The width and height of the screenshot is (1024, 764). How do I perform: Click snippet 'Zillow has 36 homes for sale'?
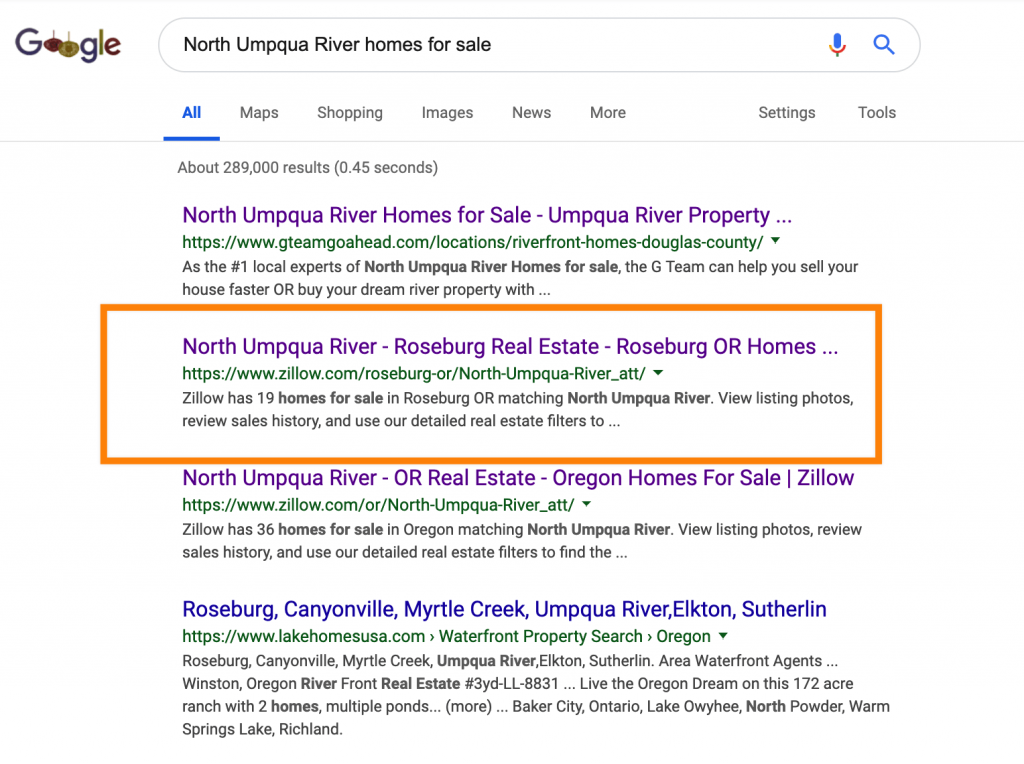pos(522,541)
